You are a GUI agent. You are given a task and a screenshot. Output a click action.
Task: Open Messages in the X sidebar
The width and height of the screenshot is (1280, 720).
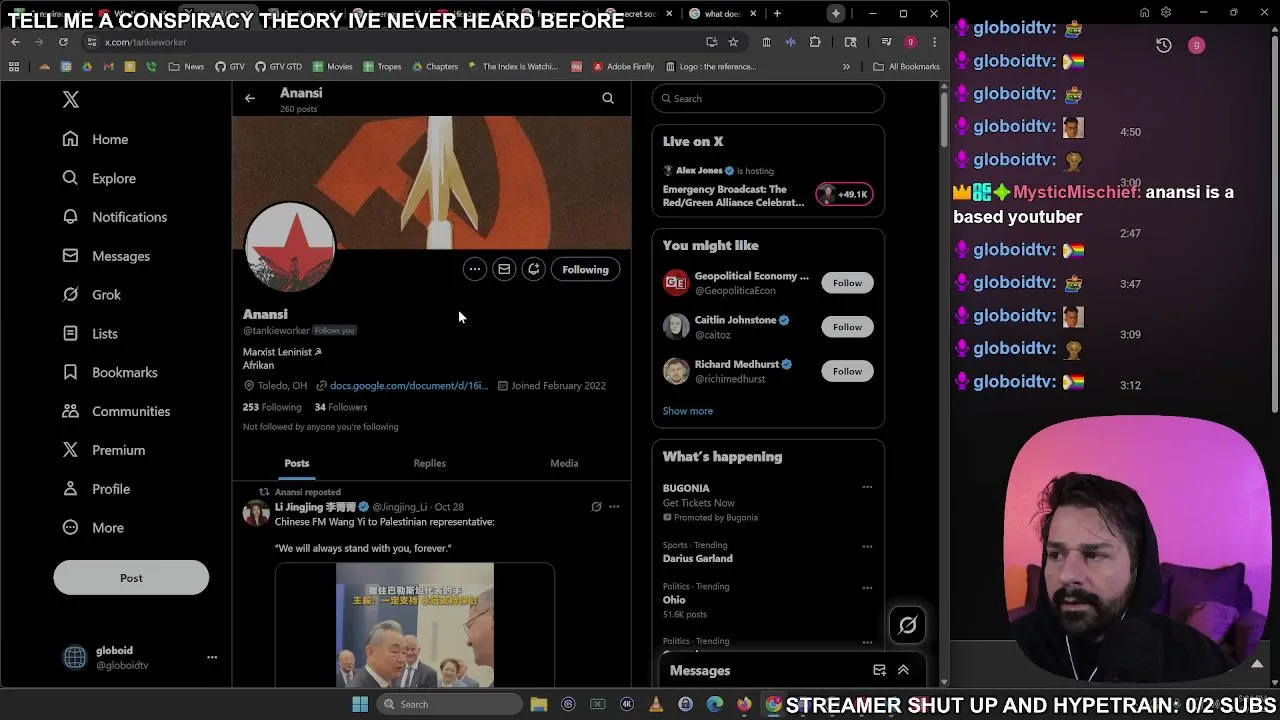(x=106, y=256)
